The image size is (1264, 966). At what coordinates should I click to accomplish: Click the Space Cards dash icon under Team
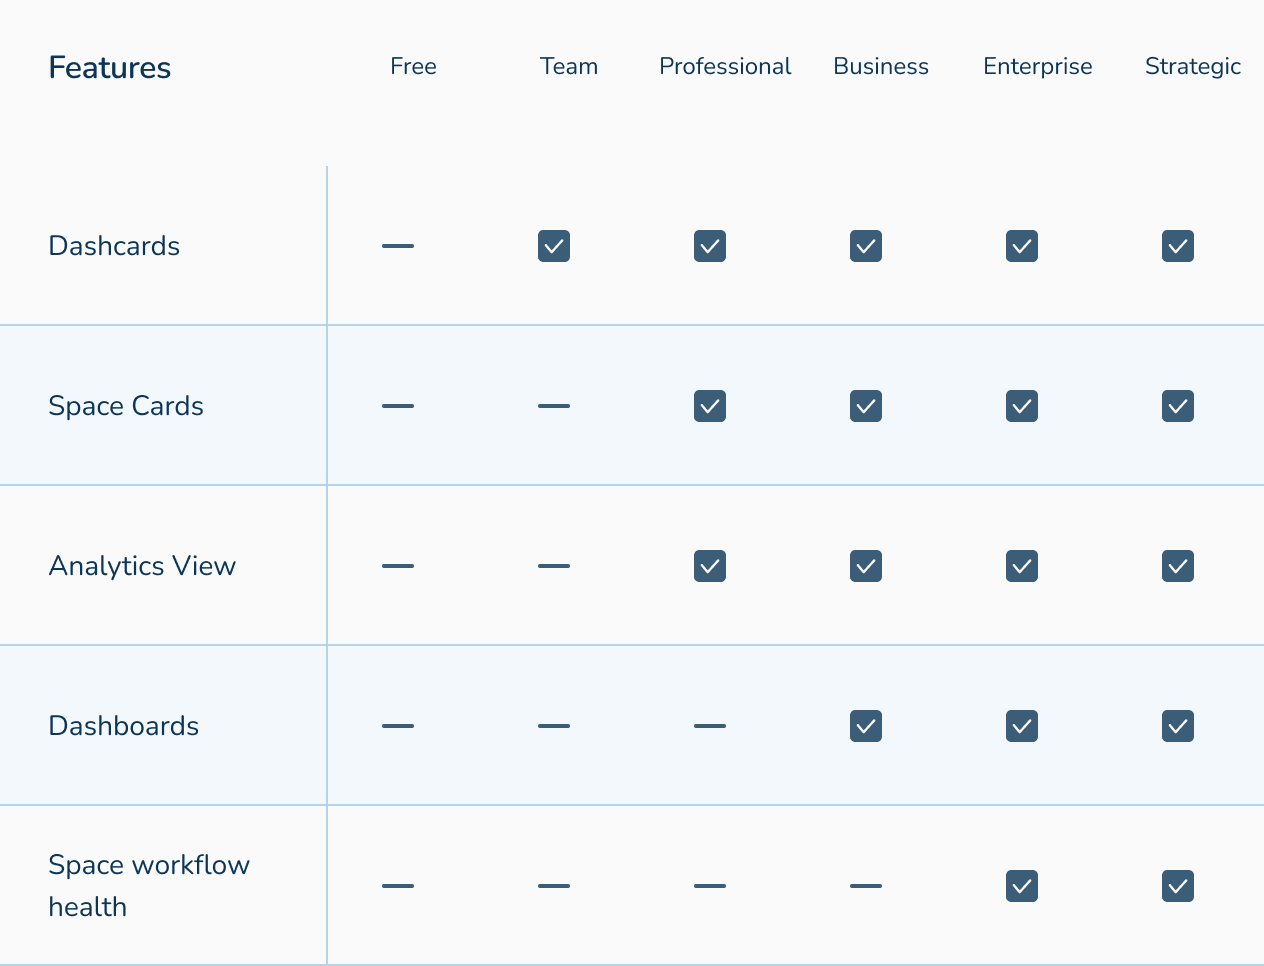coord(554,406)
